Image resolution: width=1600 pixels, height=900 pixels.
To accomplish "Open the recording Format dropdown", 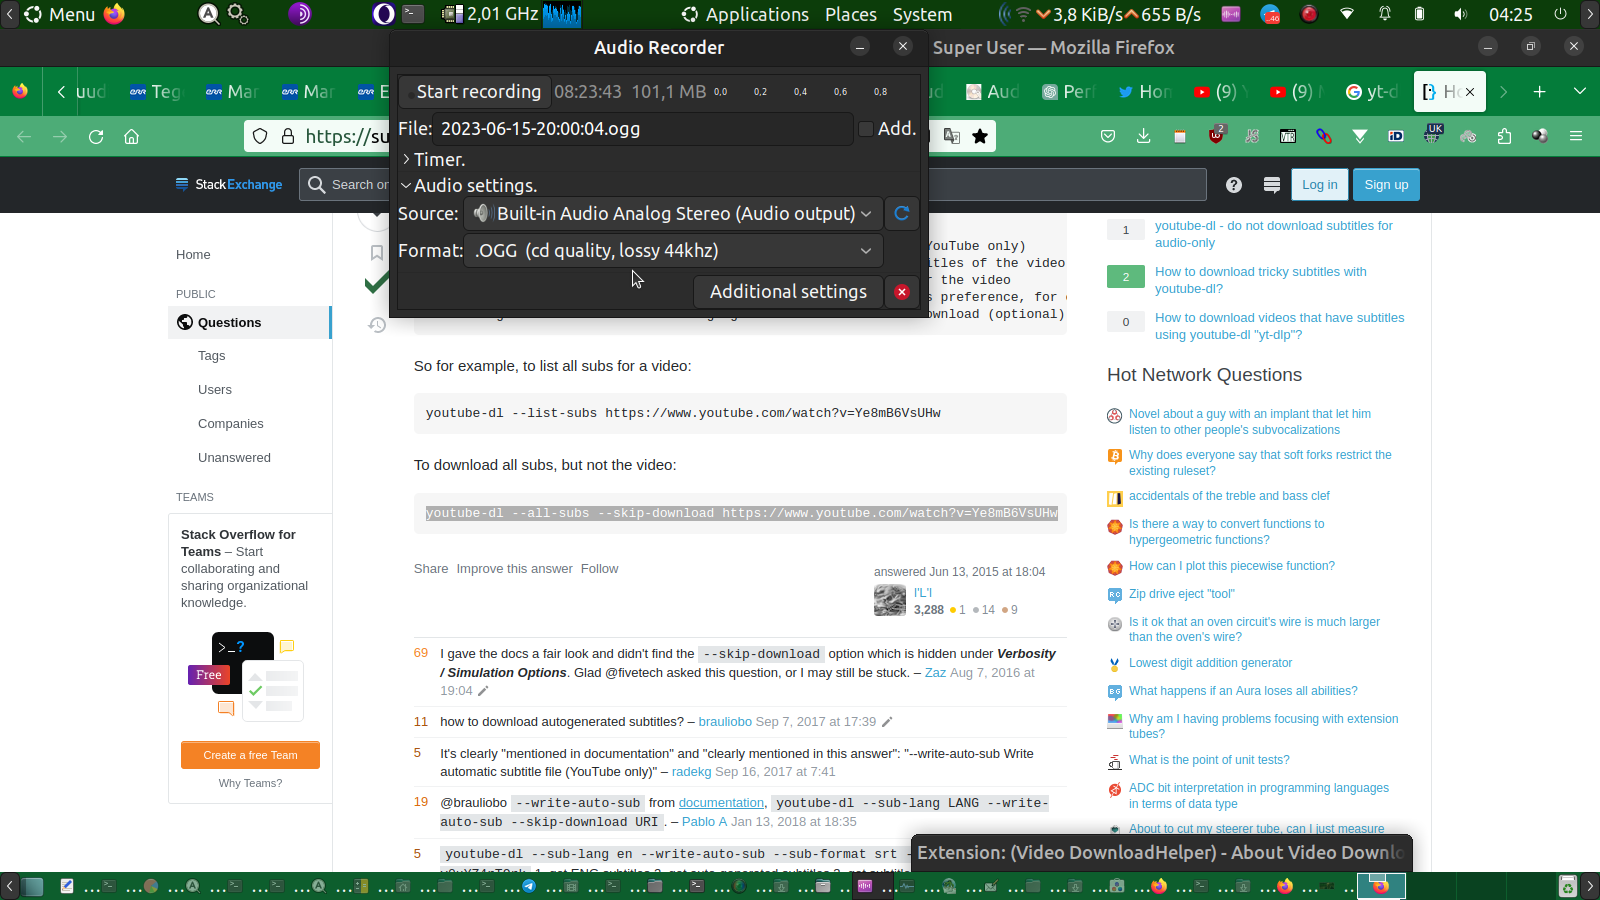I will [x=674, y=251].
